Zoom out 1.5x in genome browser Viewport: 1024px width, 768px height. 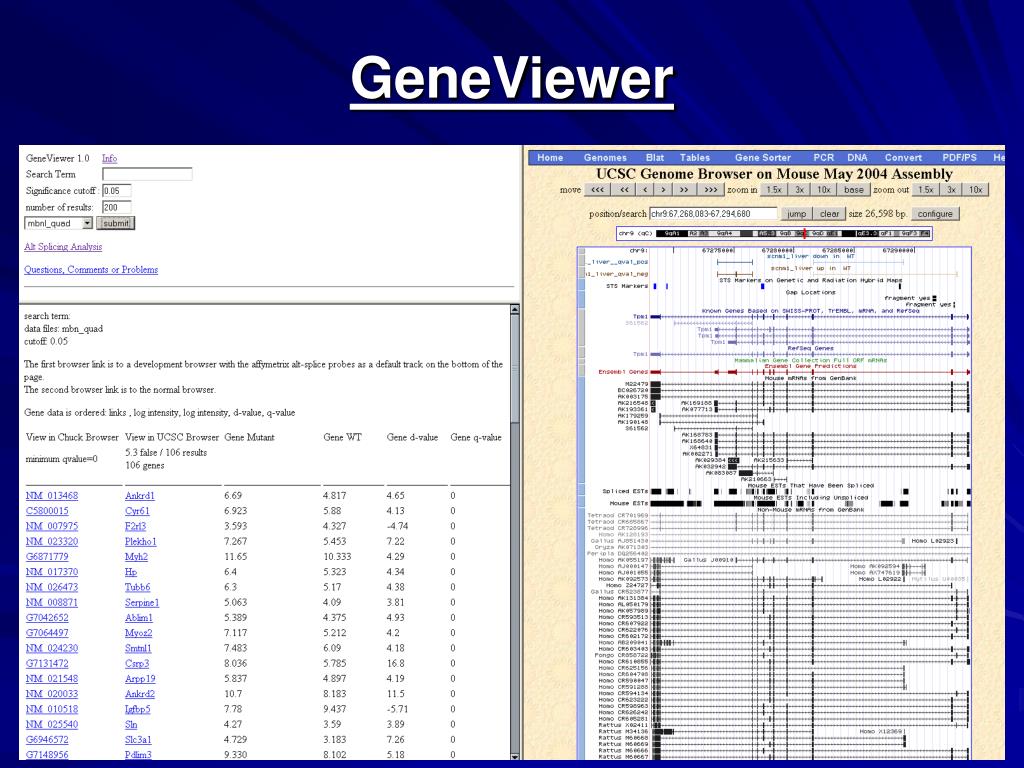pos(925,189)
